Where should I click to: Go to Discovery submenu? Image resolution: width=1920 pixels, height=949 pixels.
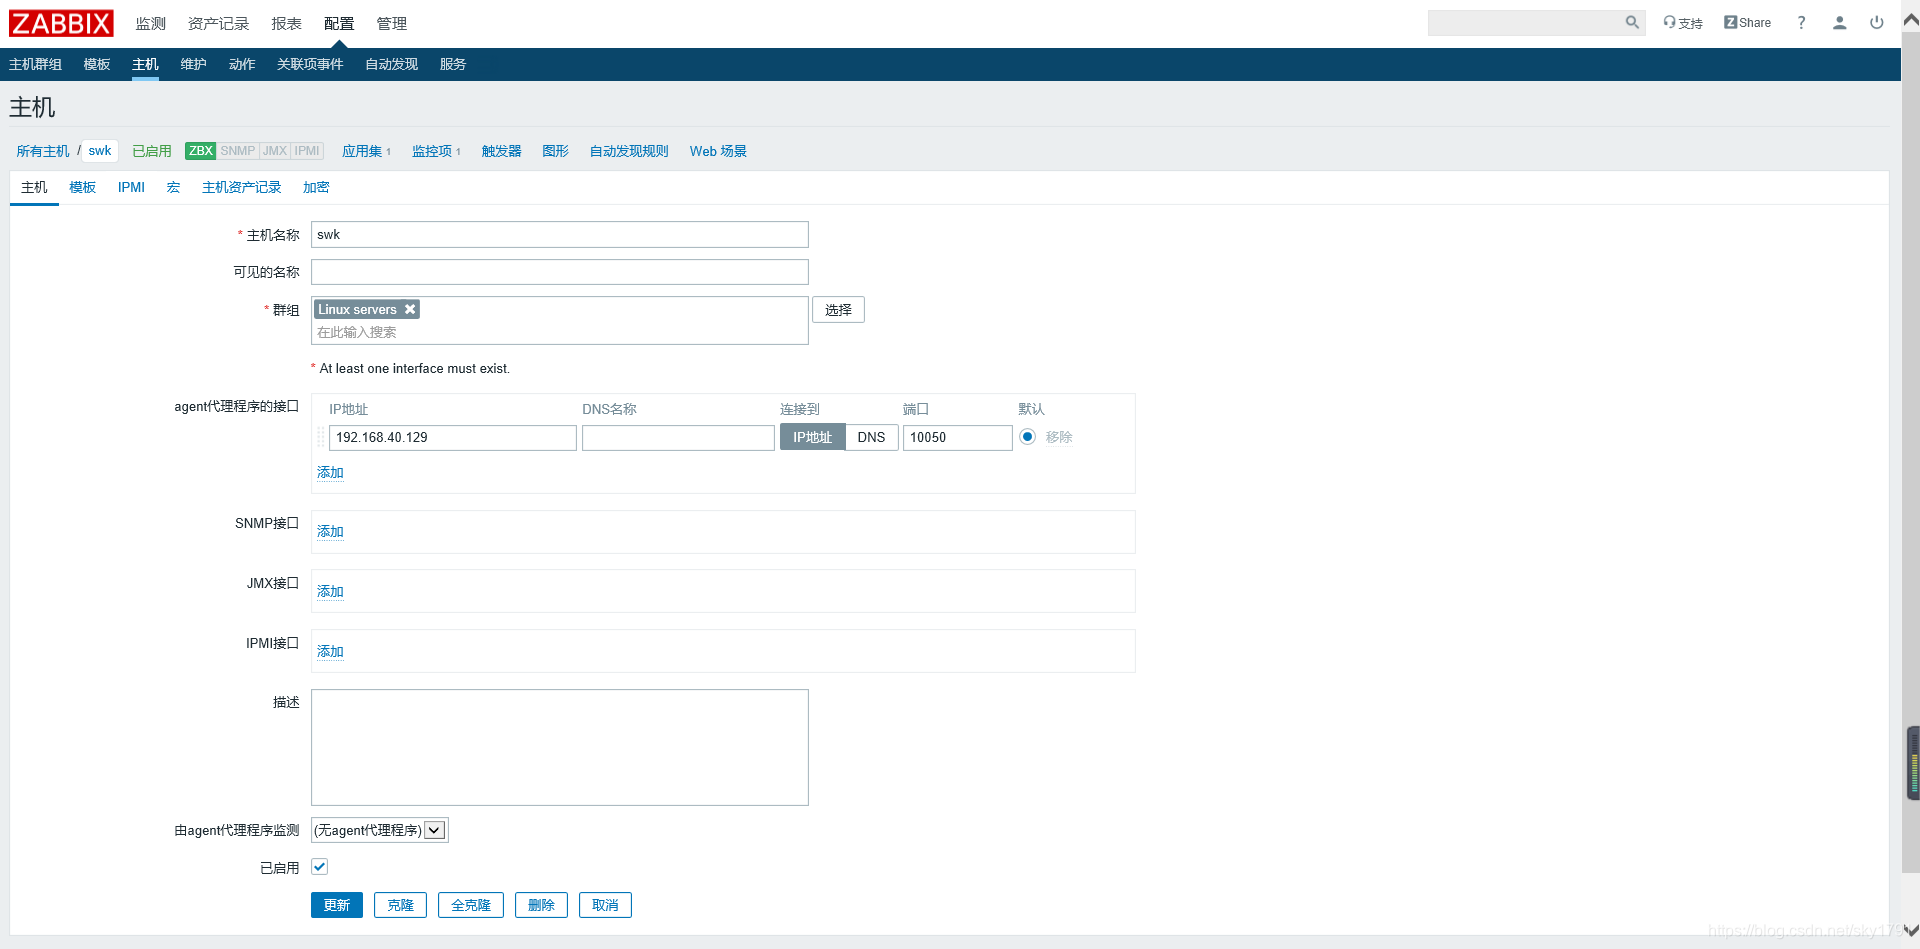tap(392, 64)
